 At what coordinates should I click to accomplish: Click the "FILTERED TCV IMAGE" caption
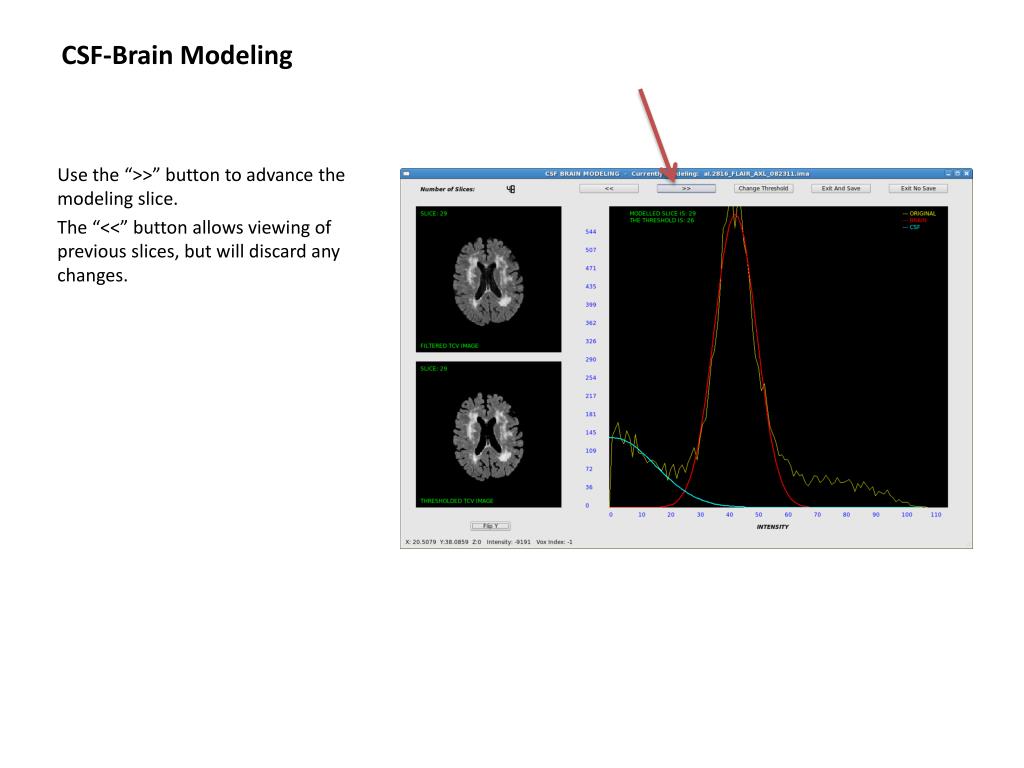coord(449,345)
